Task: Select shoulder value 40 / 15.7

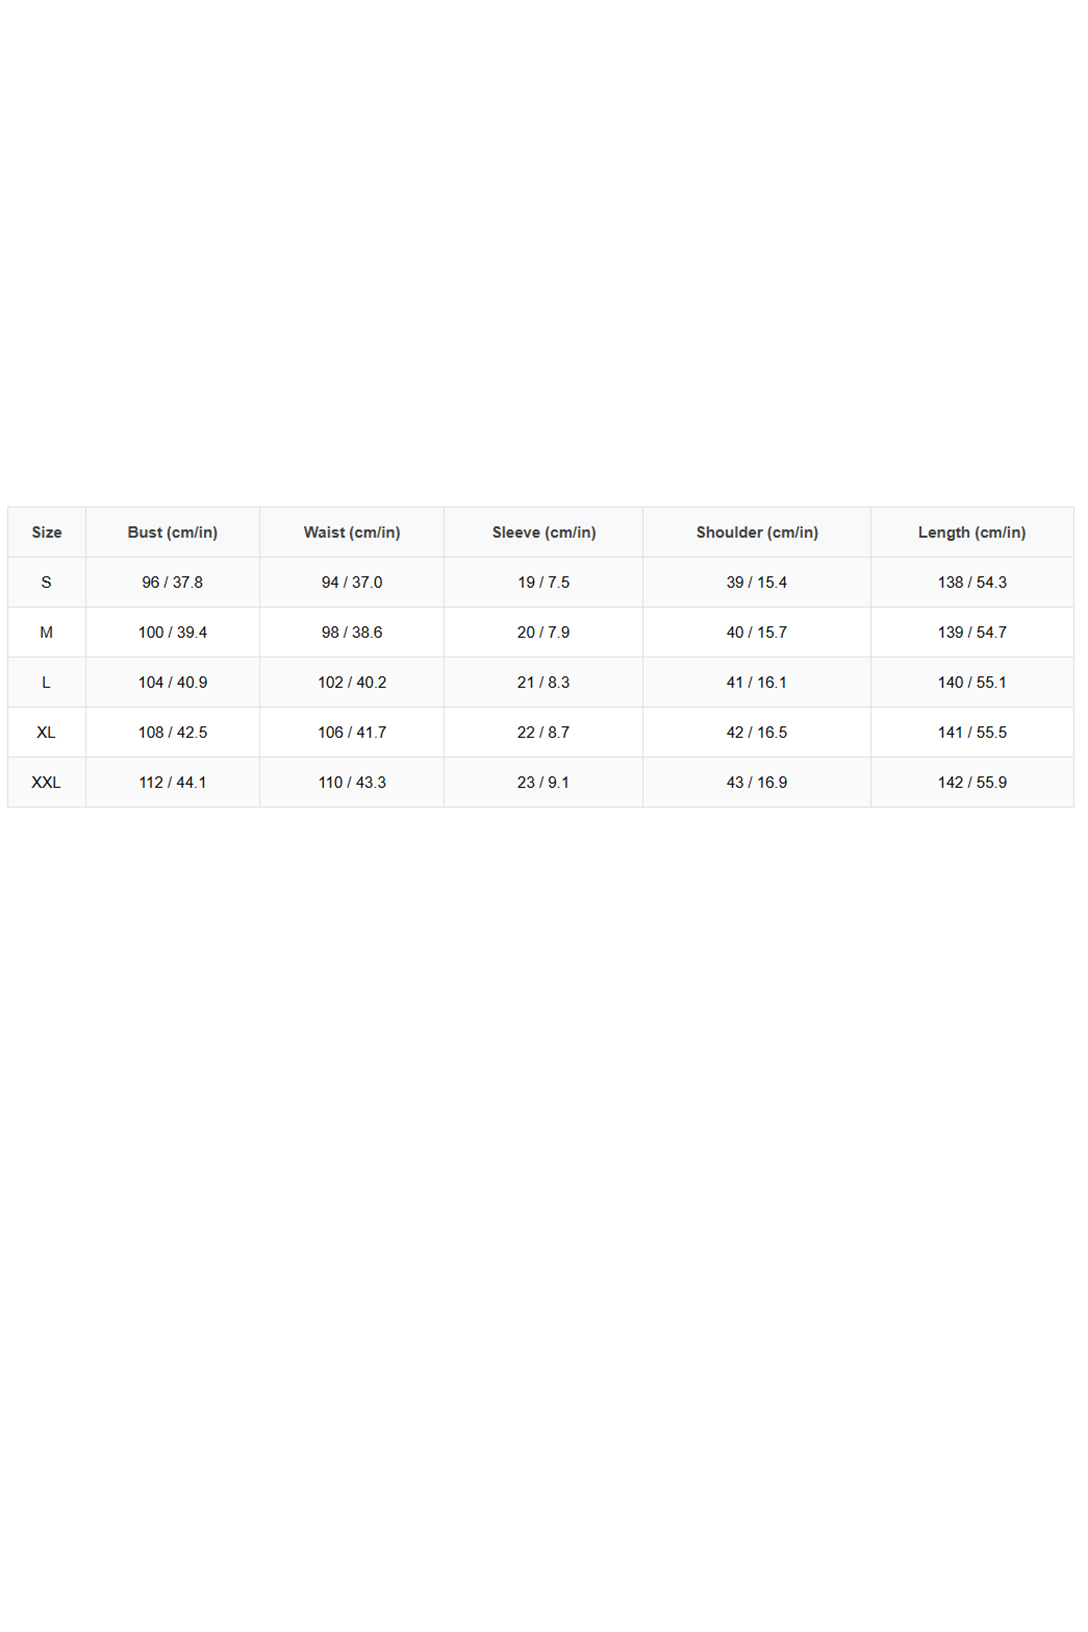Action: tap(757, 632)
